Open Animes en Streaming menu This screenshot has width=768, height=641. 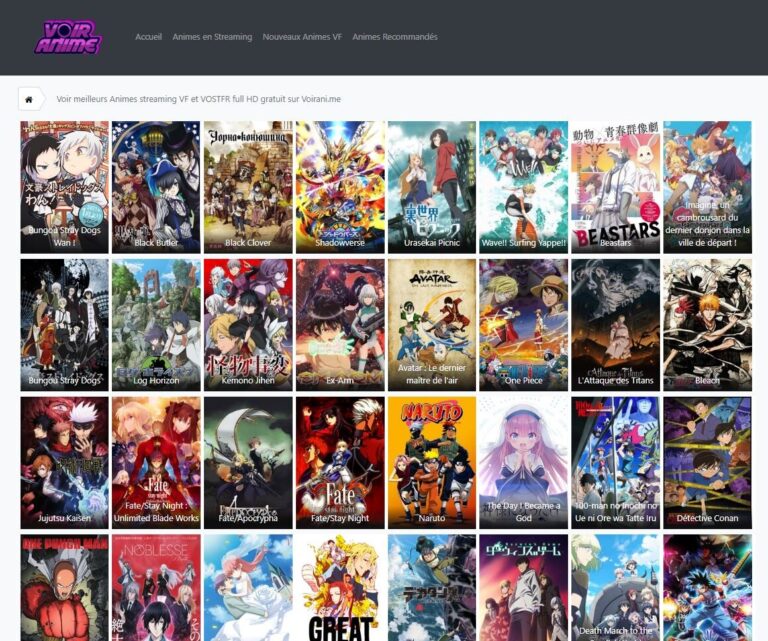pos(212,37)
